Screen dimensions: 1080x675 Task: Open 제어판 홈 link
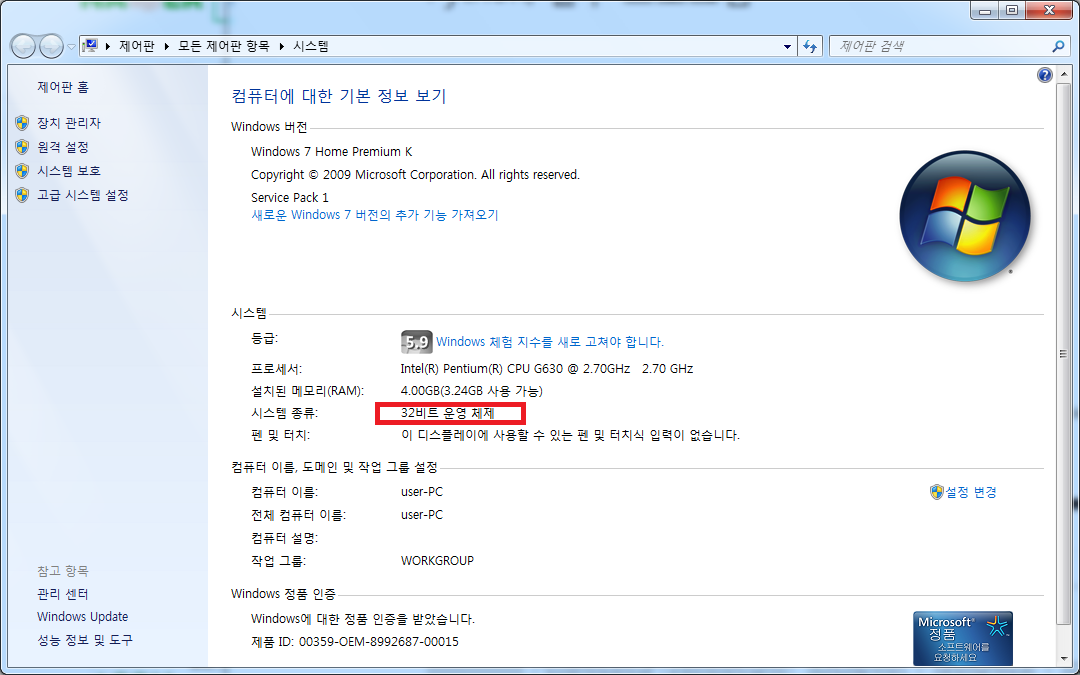tap(63, 87)
